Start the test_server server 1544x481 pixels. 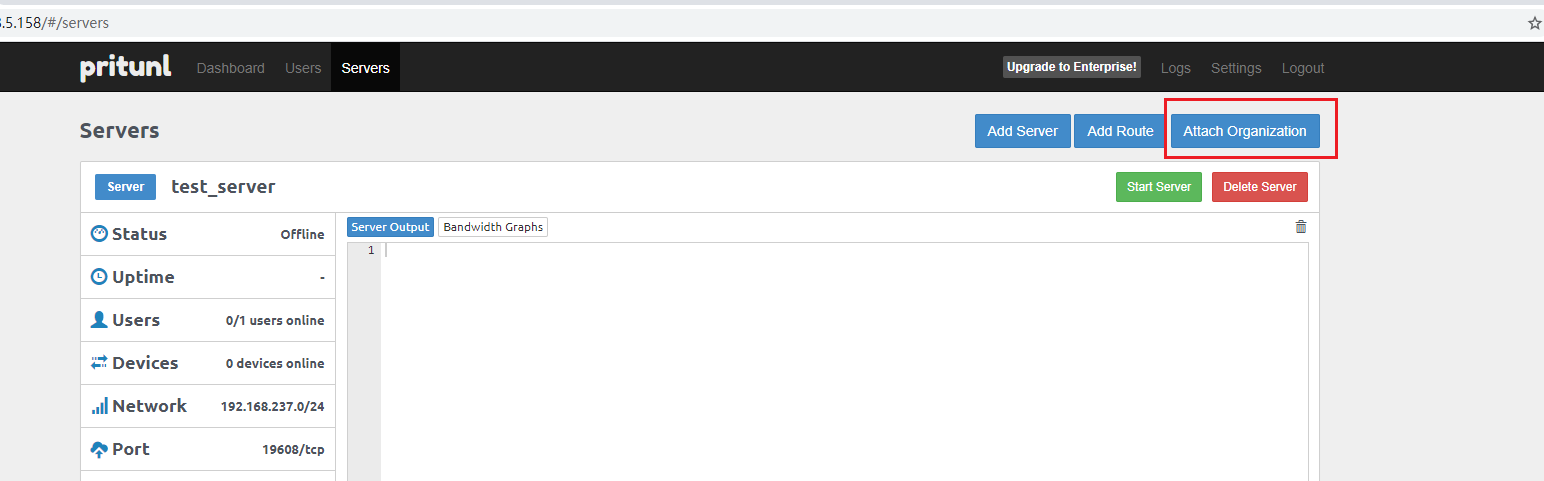(x=1158, y=187)
